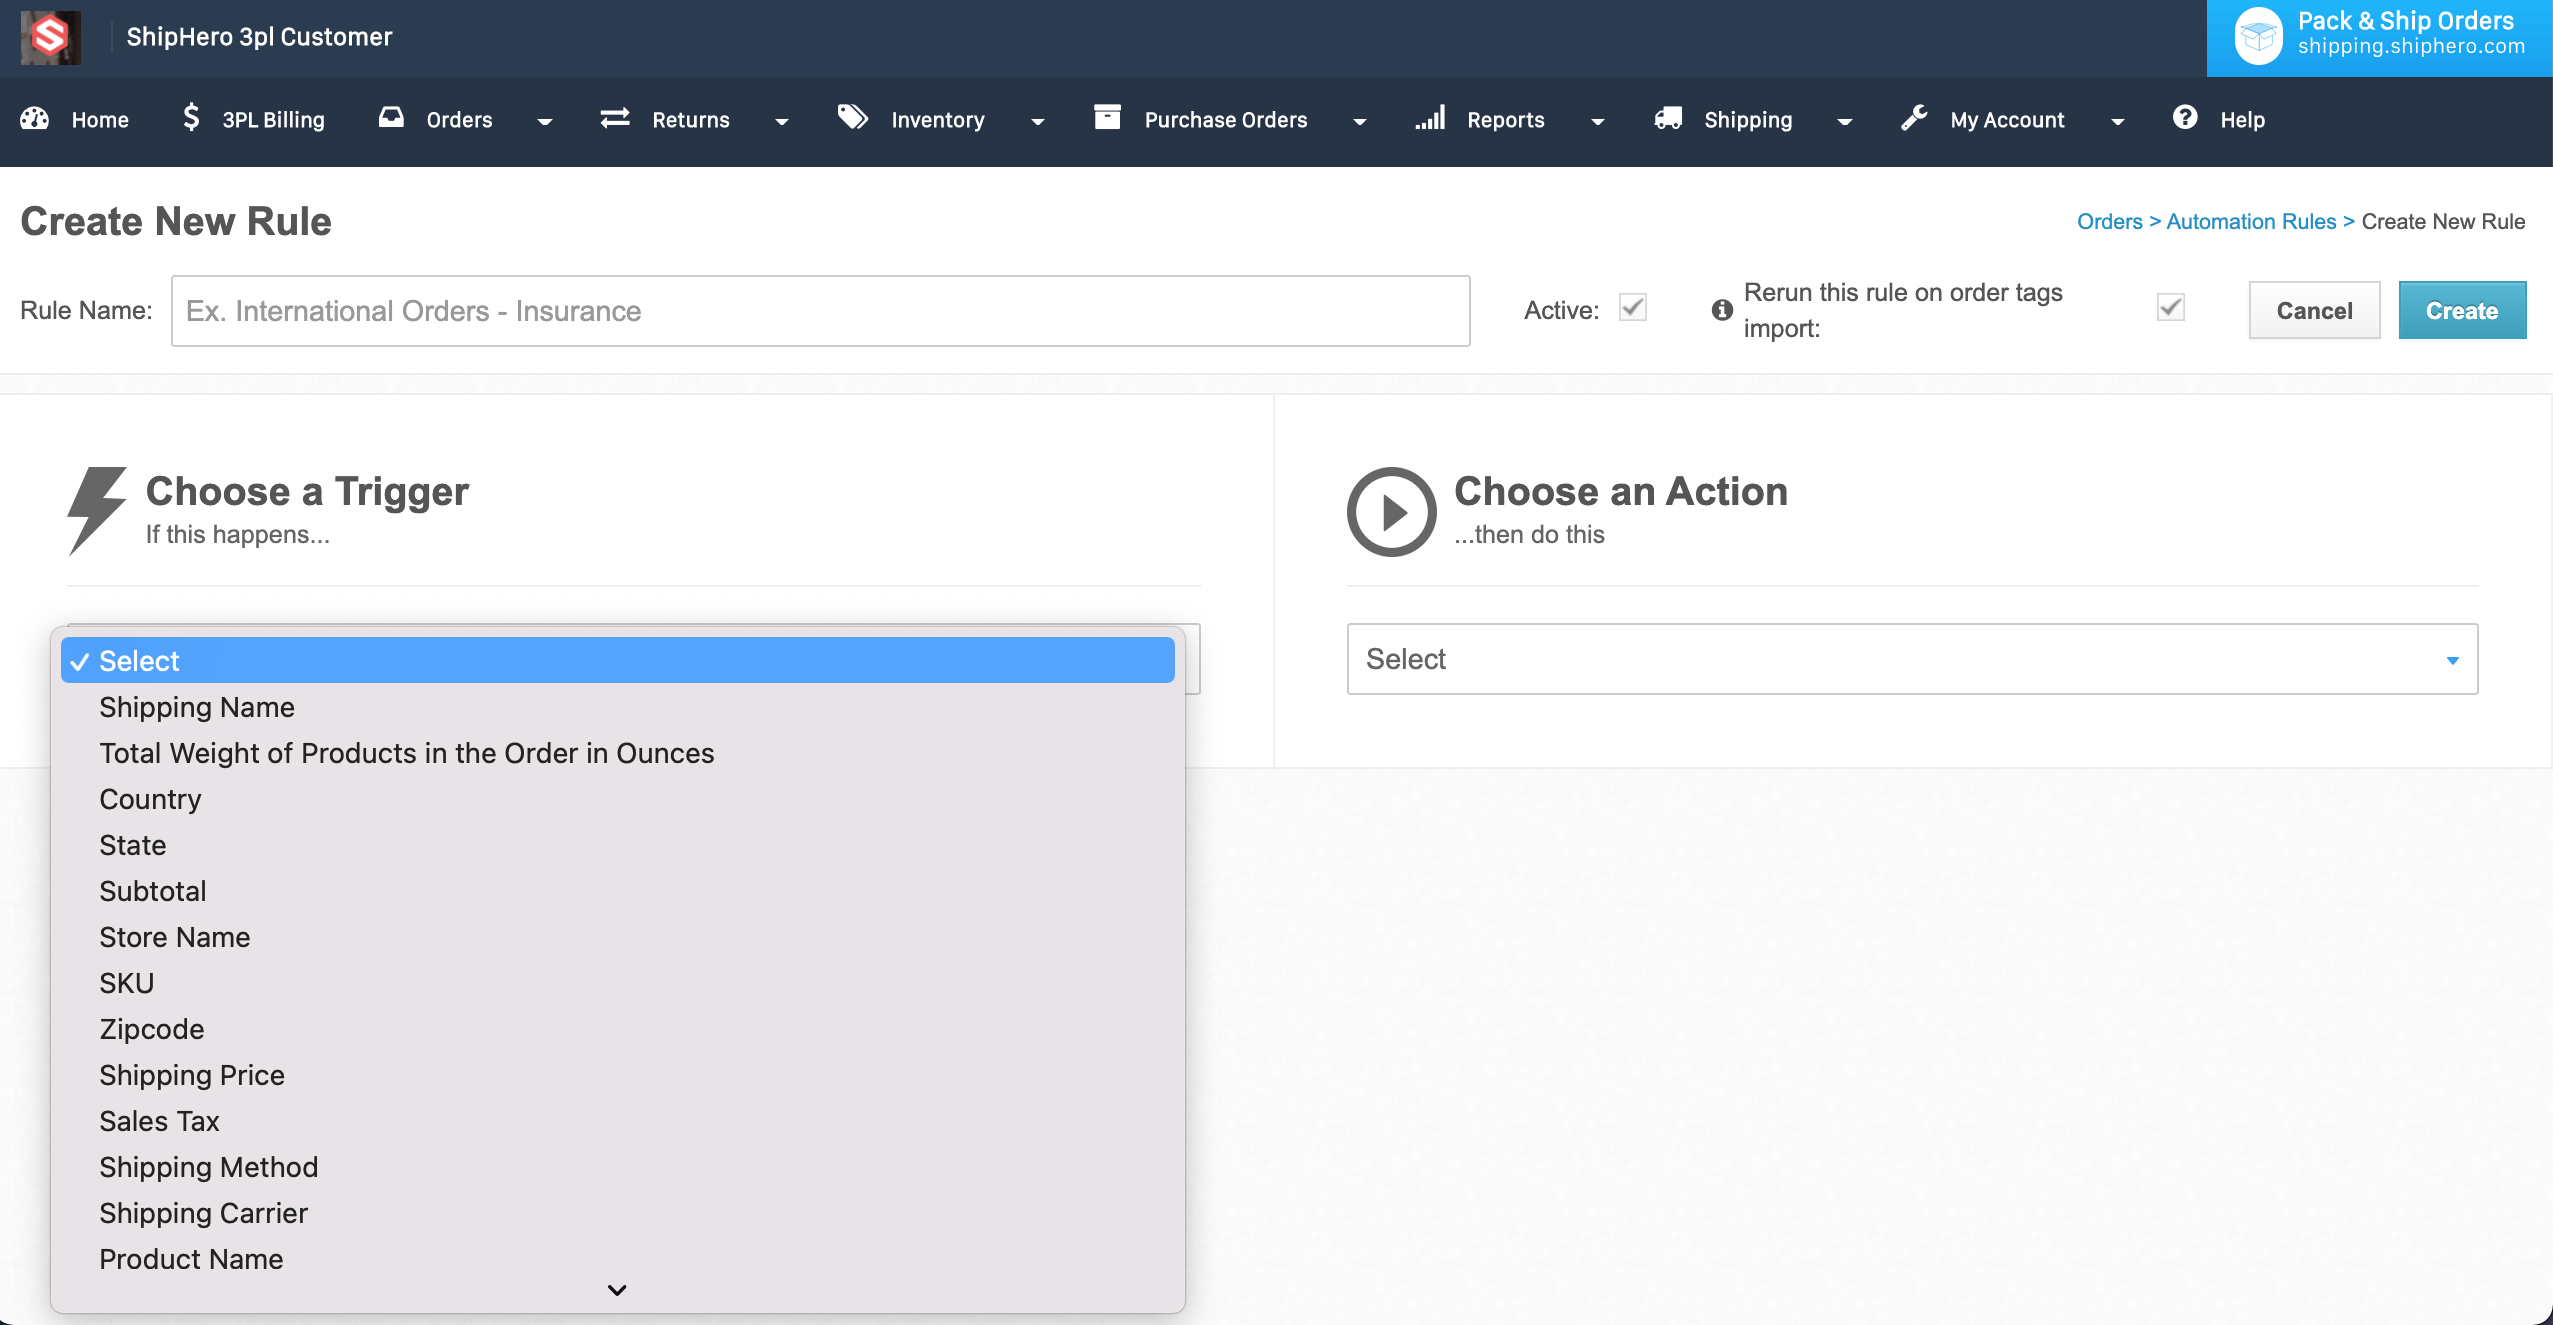Click the 3PL Billing dollar icon
Viewport: 2553px width, 1325px height.
click(191, 118)
